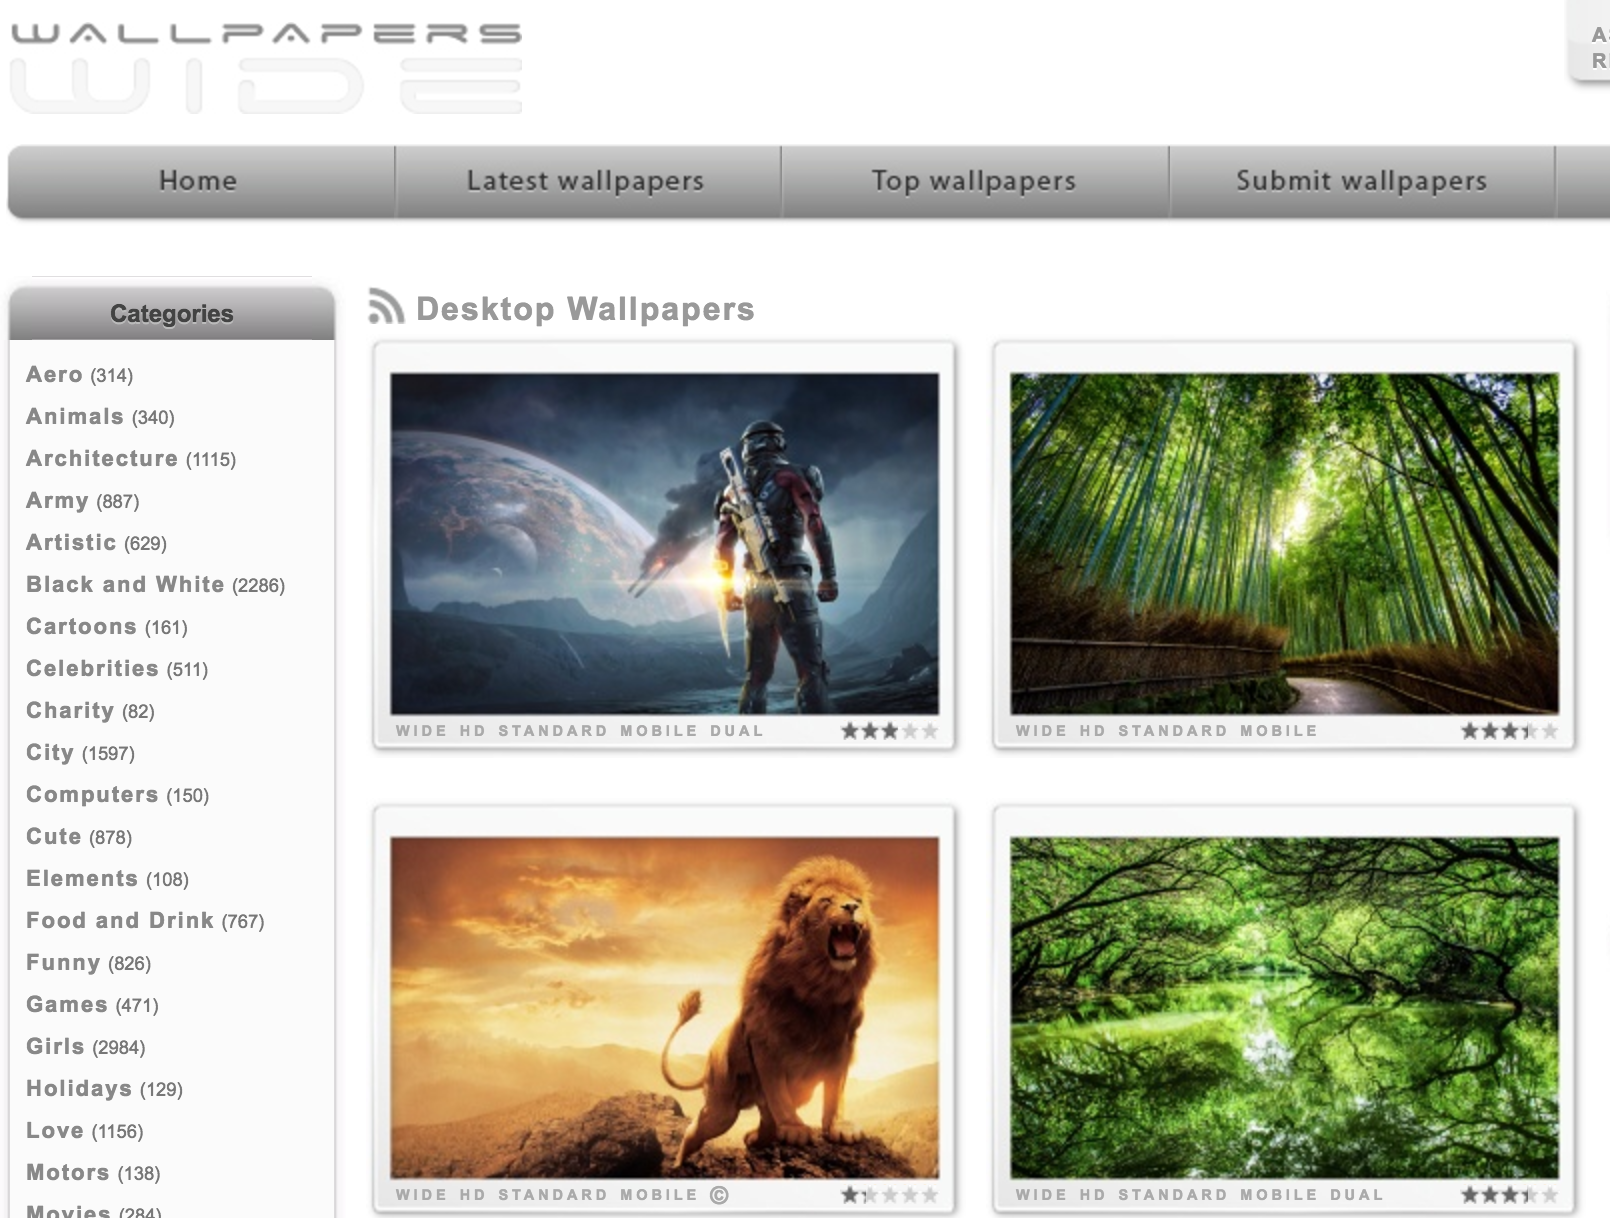This screenshot has height=1218, width=1610.
Task: Choose the Games category link
Action: coord(67,1005)
